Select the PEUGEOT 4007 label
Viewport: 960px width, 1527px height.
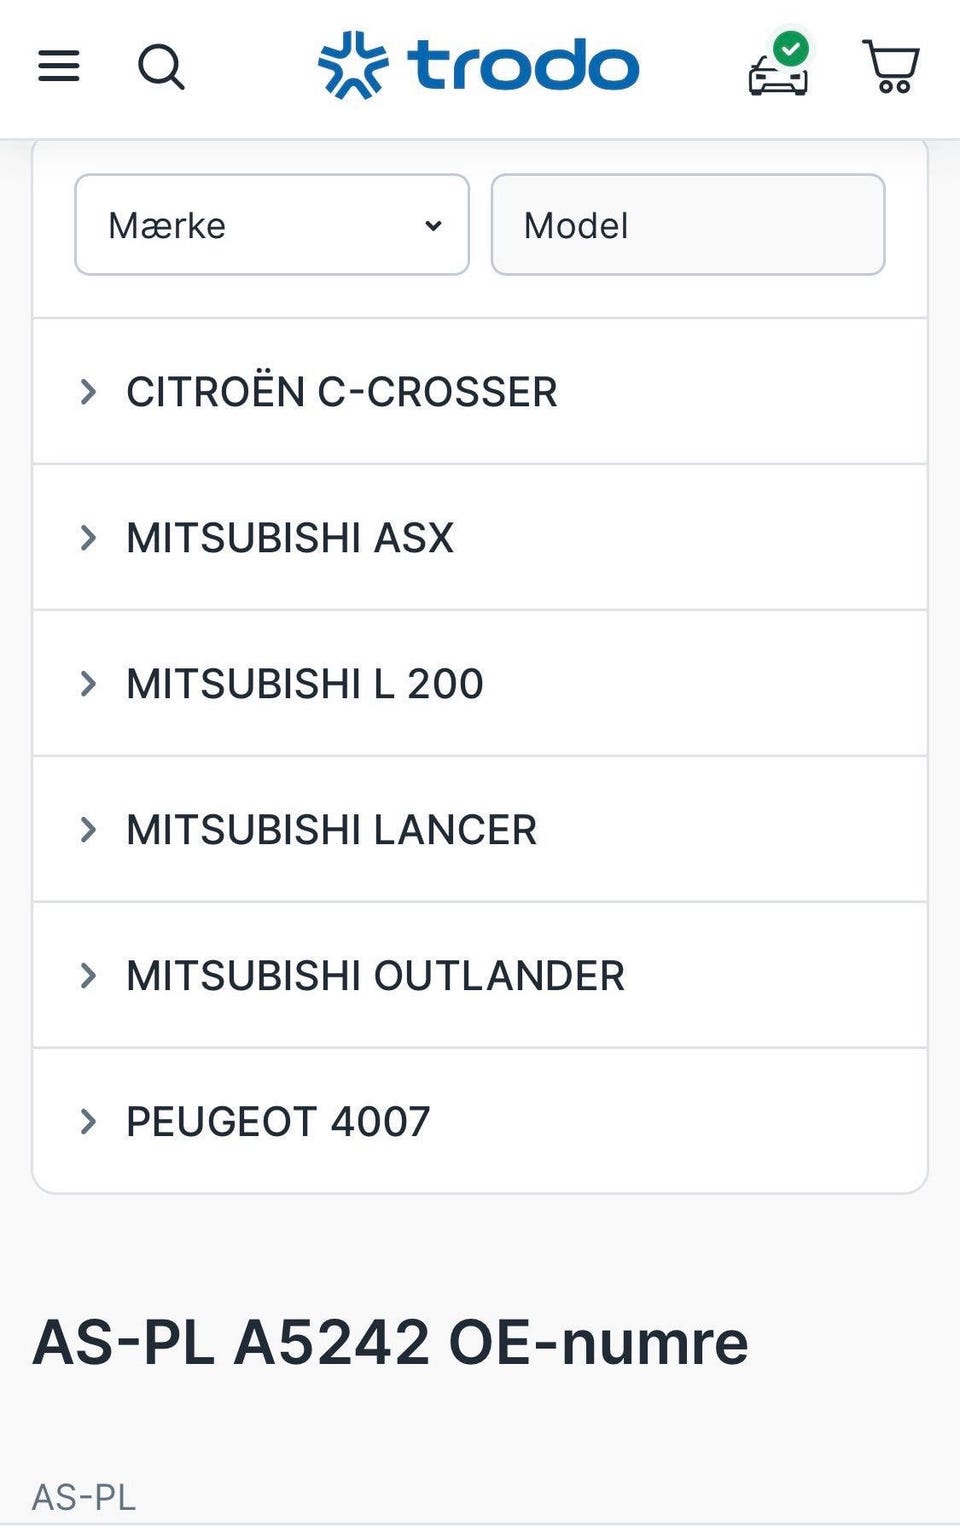point(278,1122)
